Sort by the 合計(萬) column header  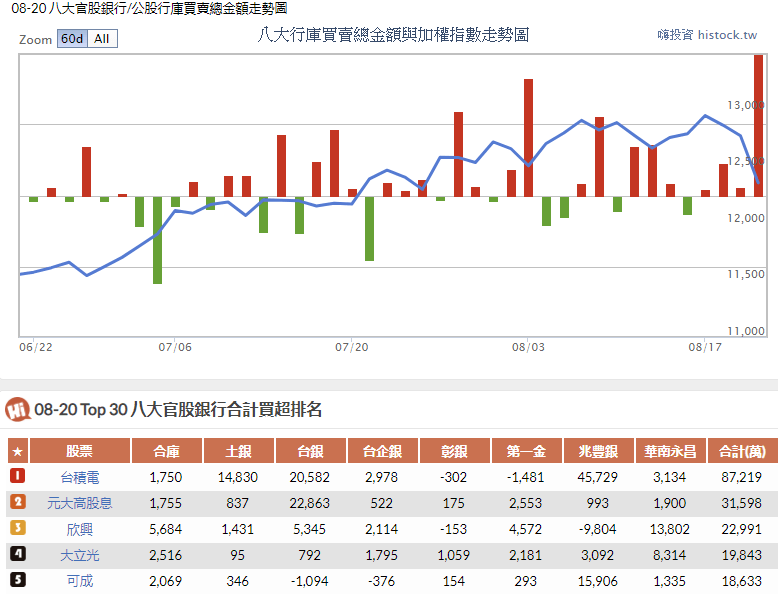point(743,451)
